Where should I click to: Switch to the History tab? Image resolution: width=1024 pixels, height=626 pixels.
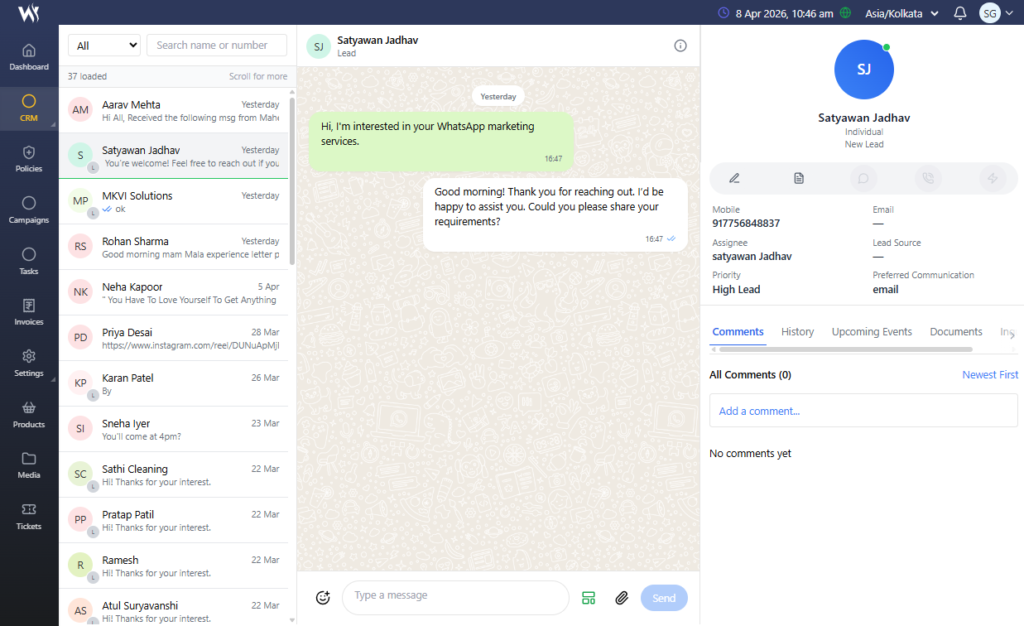[x=797, y=332]
